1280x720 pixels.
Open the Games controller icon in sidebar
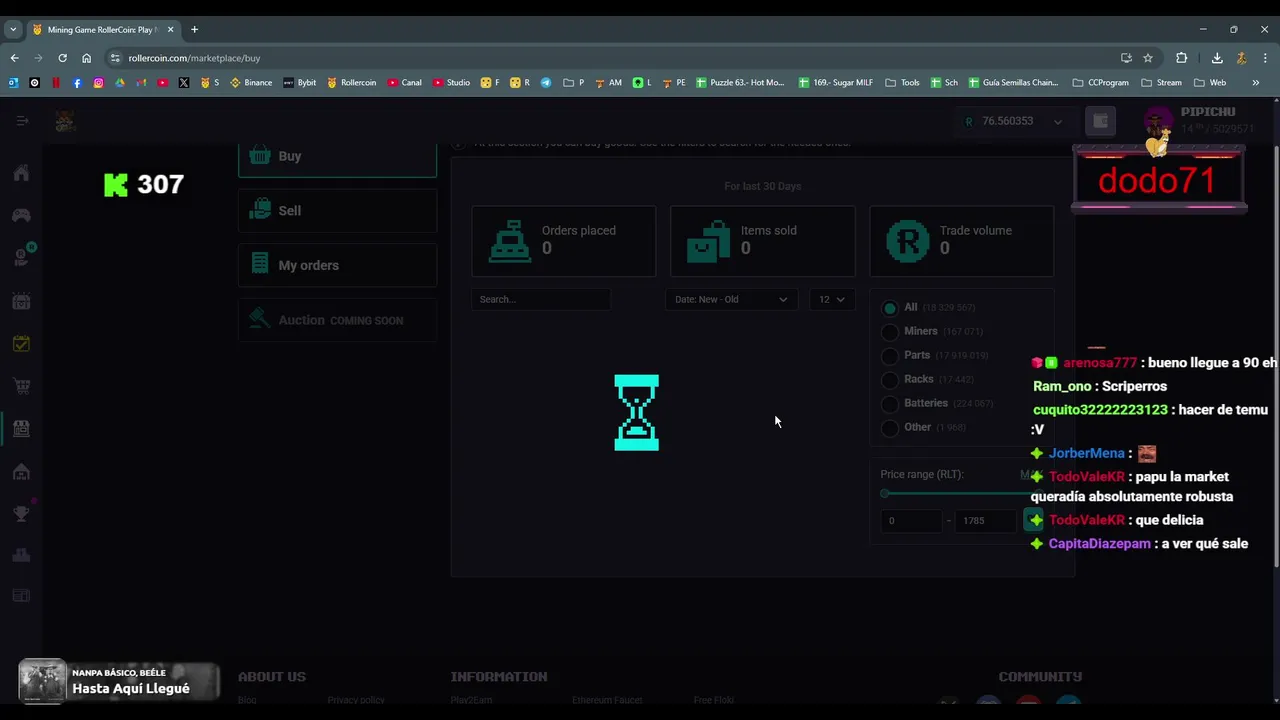[21, 215]
